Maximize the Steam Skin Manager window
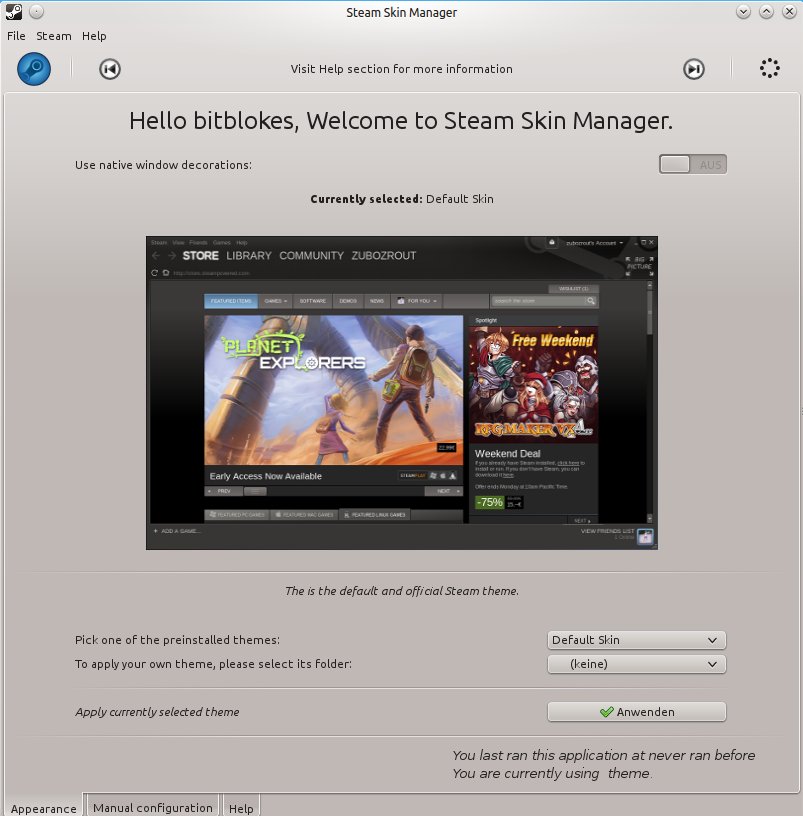The height and width of the screenshot is (816, 803). pos(766,11)
